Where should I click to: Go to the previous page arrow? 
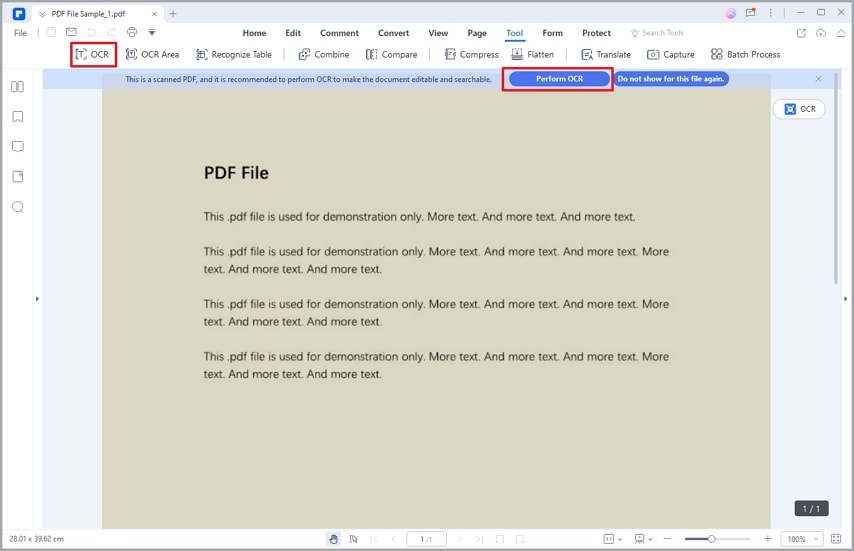click(x=393, y=539)
